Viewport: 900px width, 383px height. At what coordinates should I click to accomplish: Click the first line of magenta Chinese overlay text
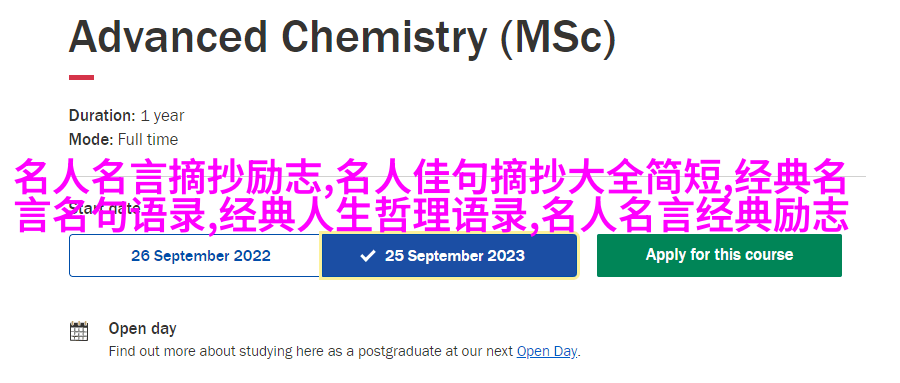click(430, 179)
